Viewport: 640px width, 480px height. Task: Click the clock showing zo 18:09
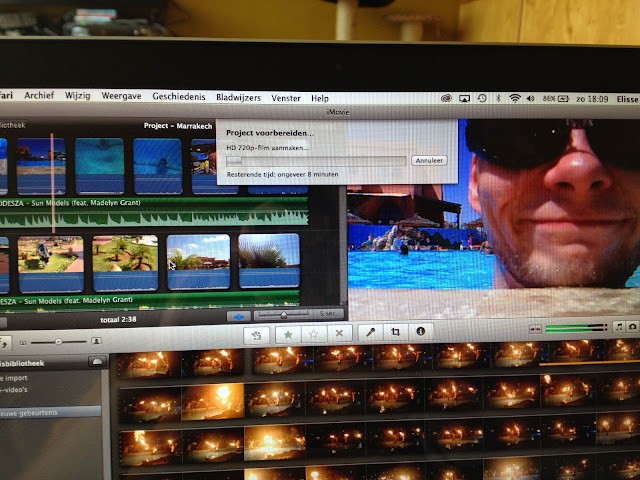pyautogui.click(x=592, y=99)
